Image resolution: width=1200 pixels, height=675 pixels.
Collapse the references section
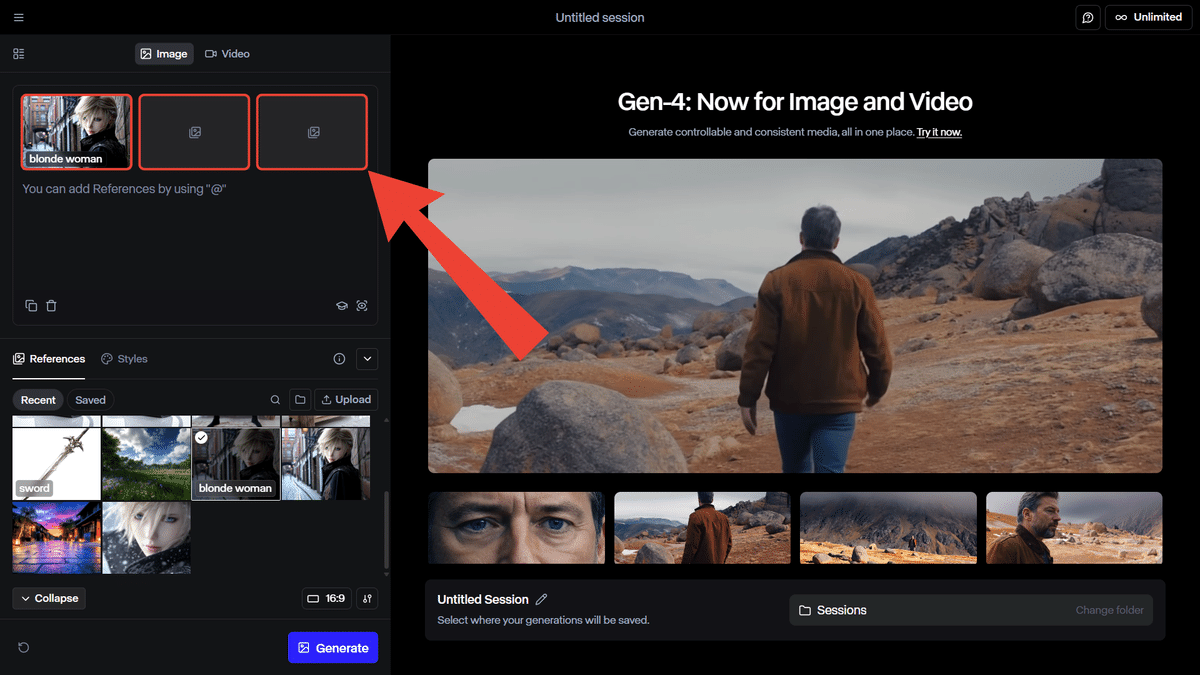[x=49, y=598]
